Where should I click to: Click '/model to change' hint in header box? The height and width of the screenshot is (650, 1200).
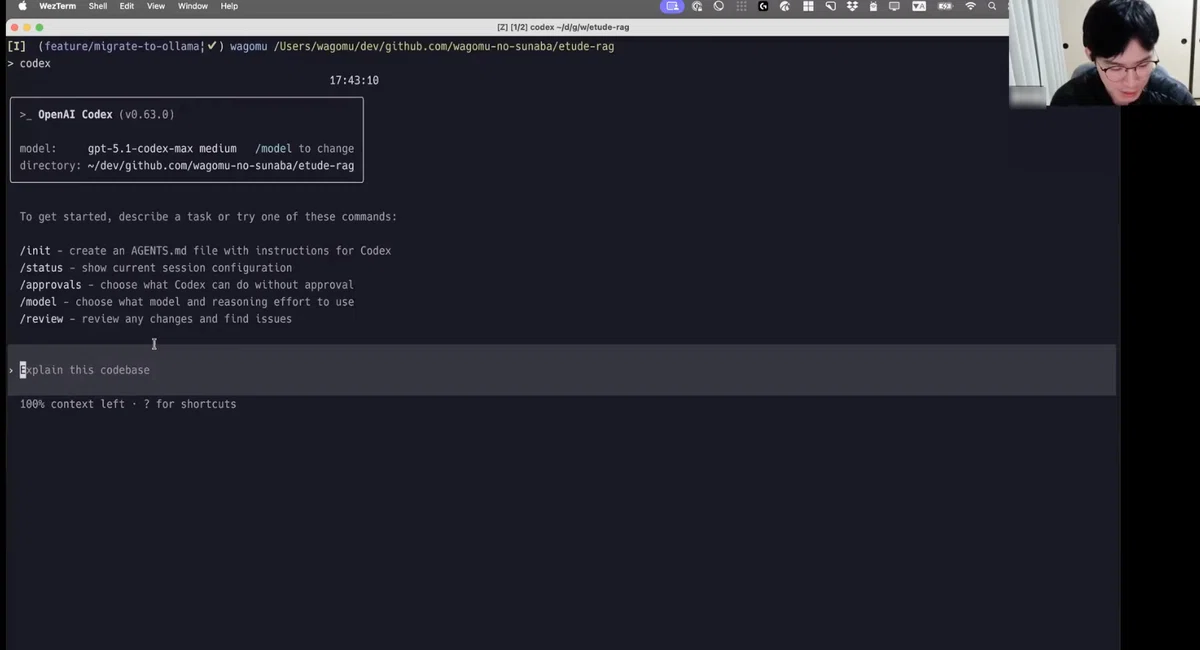304,149
